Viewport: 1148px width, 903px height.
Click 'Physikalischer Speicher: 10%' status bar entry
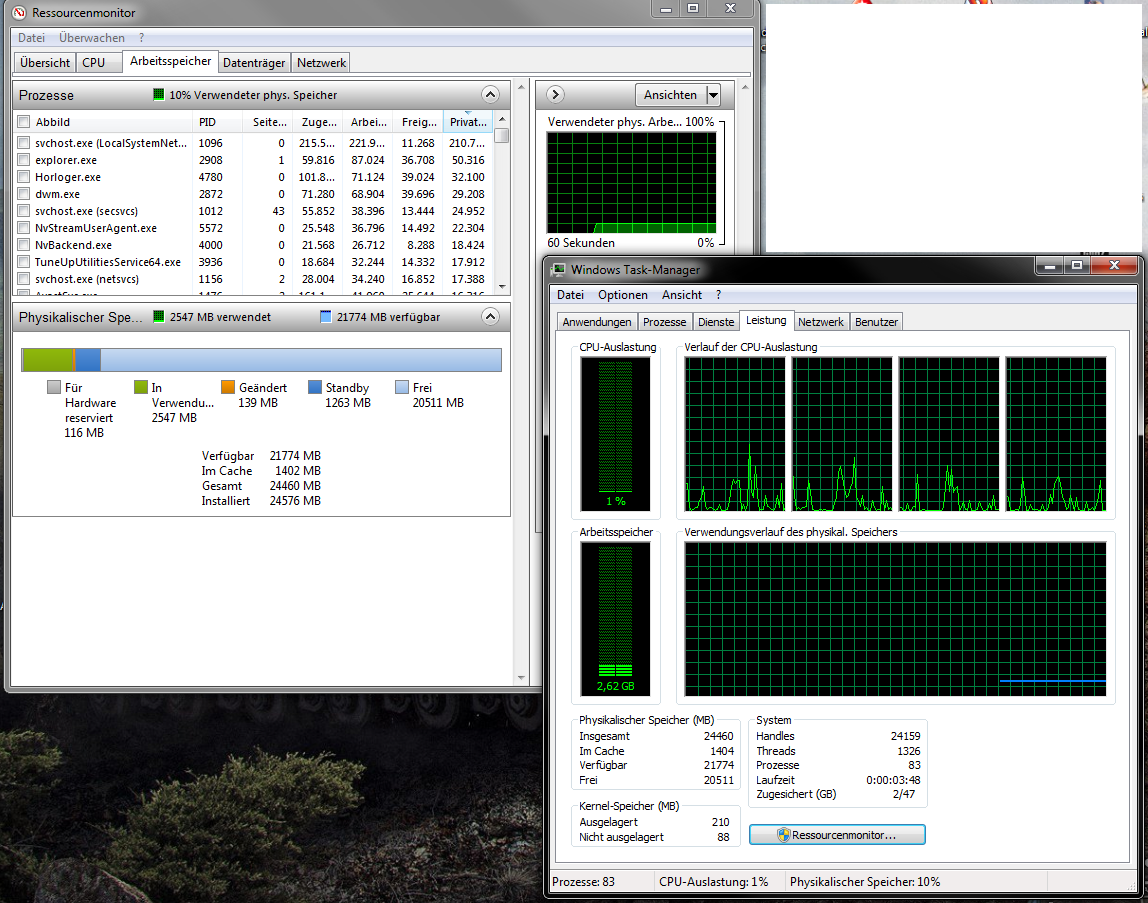(x=865, y=882)
